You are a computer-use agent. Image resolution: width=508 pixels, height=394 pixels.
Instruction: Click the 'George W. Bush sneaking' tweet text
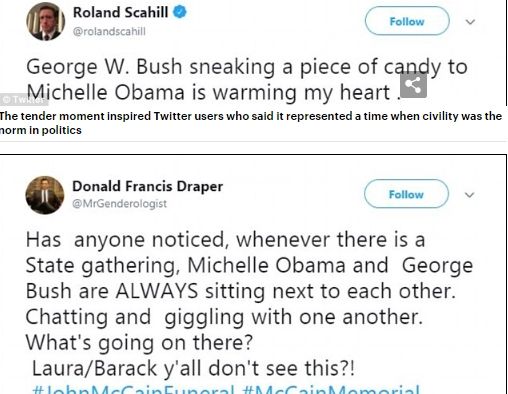[247, 79]
